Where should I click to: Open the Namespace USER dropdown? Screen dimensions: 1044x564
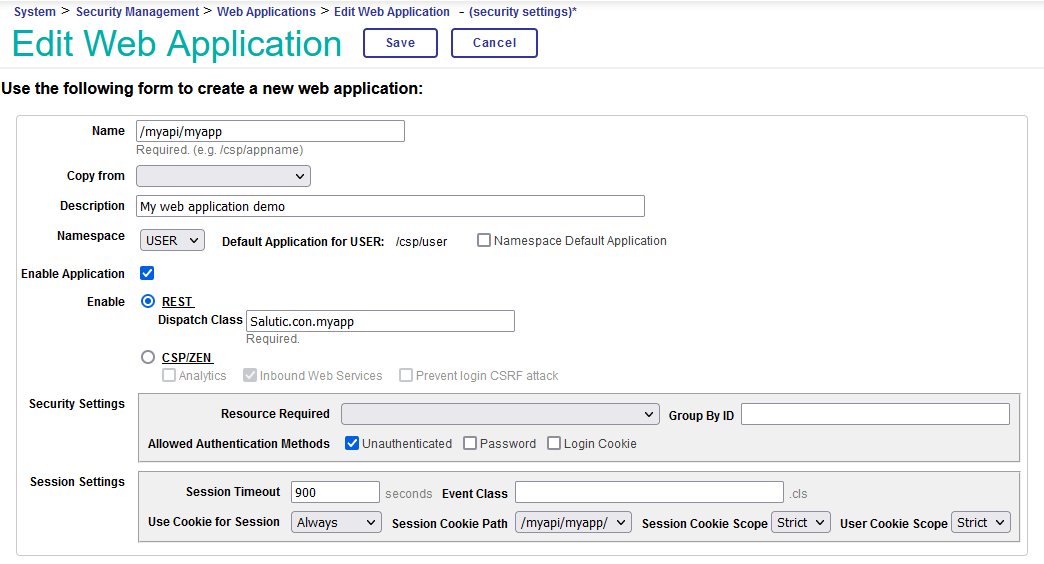point(171,240)
